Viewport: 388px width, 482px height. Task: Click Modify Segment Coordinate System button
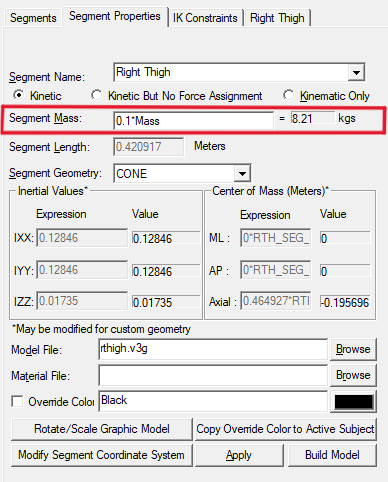coord(102,455)
